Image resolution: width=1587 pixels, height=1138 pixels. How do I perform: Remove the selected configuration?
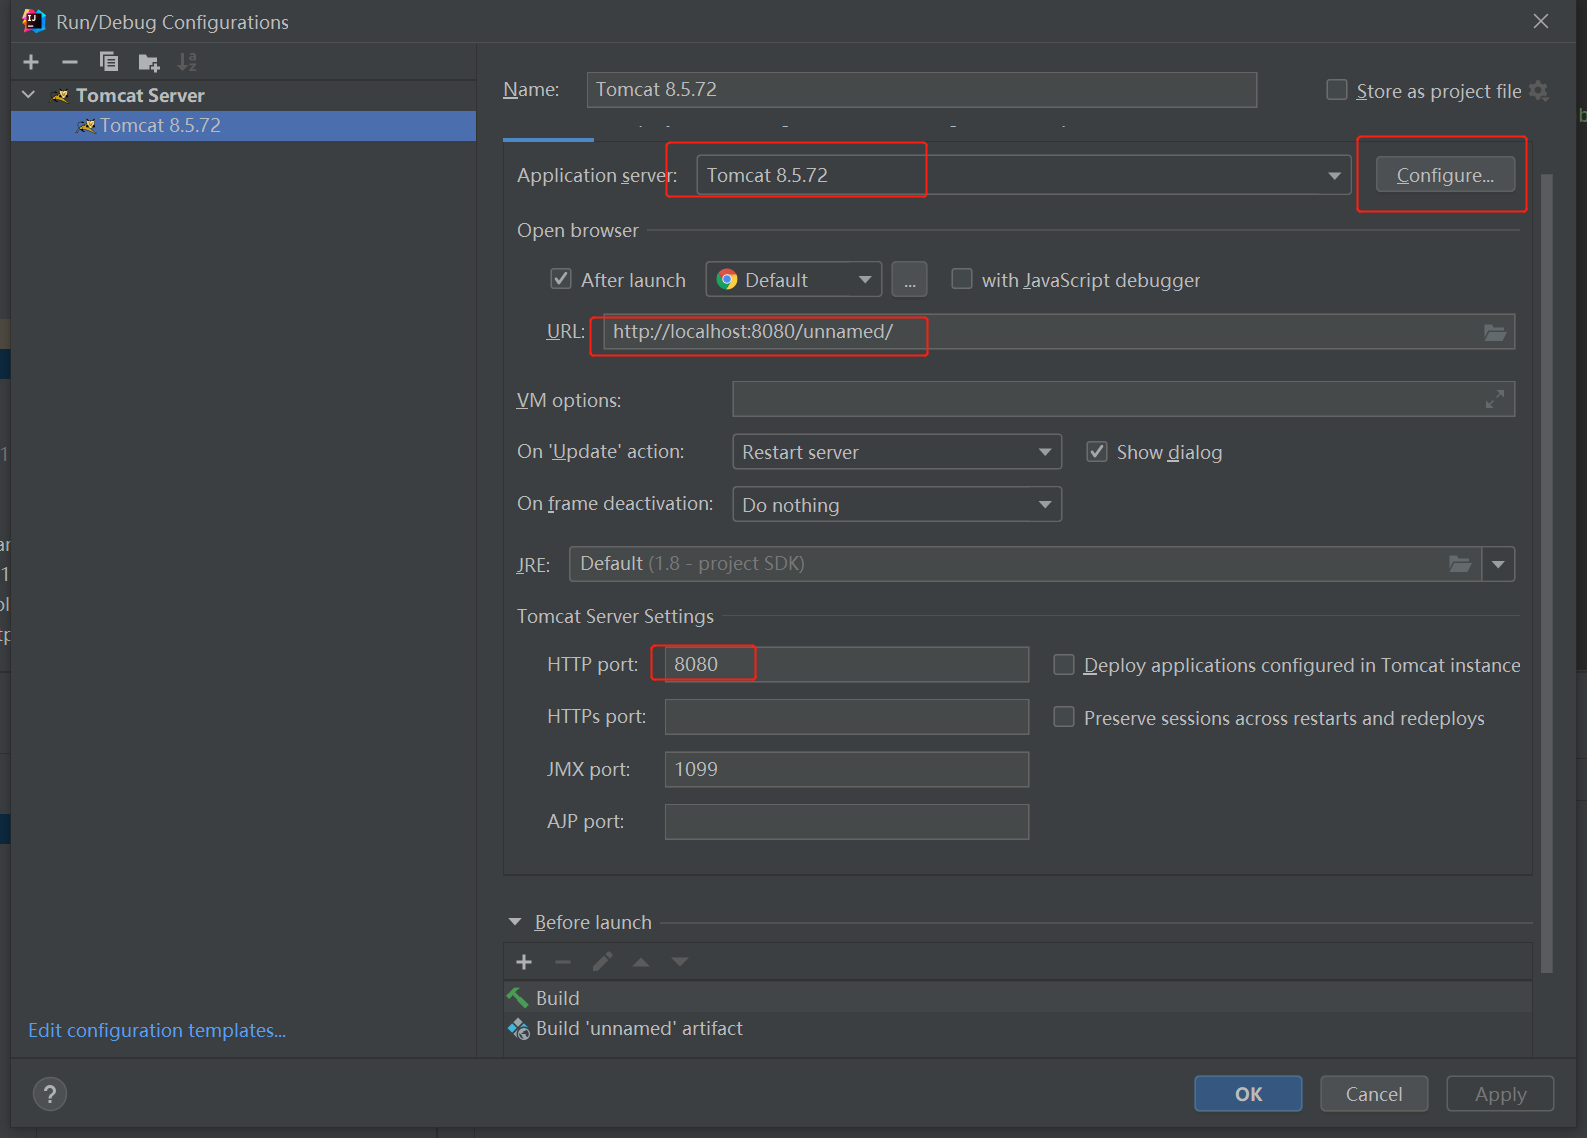(x=69, y=62)
